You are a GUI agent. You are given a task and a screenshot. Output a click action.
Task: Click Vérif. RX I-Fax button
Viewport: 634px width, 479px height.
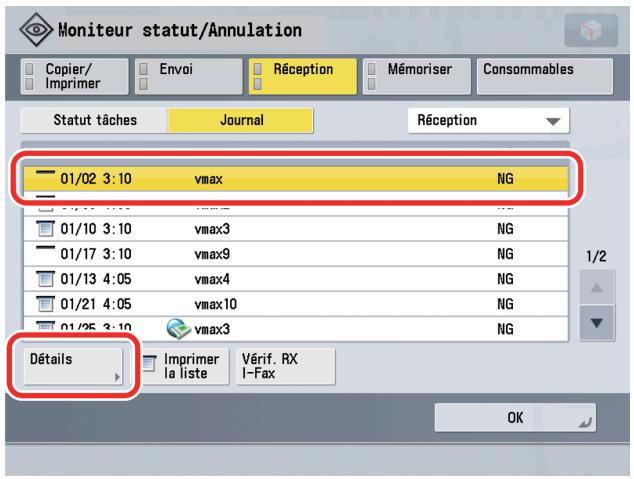click(285, 366)
